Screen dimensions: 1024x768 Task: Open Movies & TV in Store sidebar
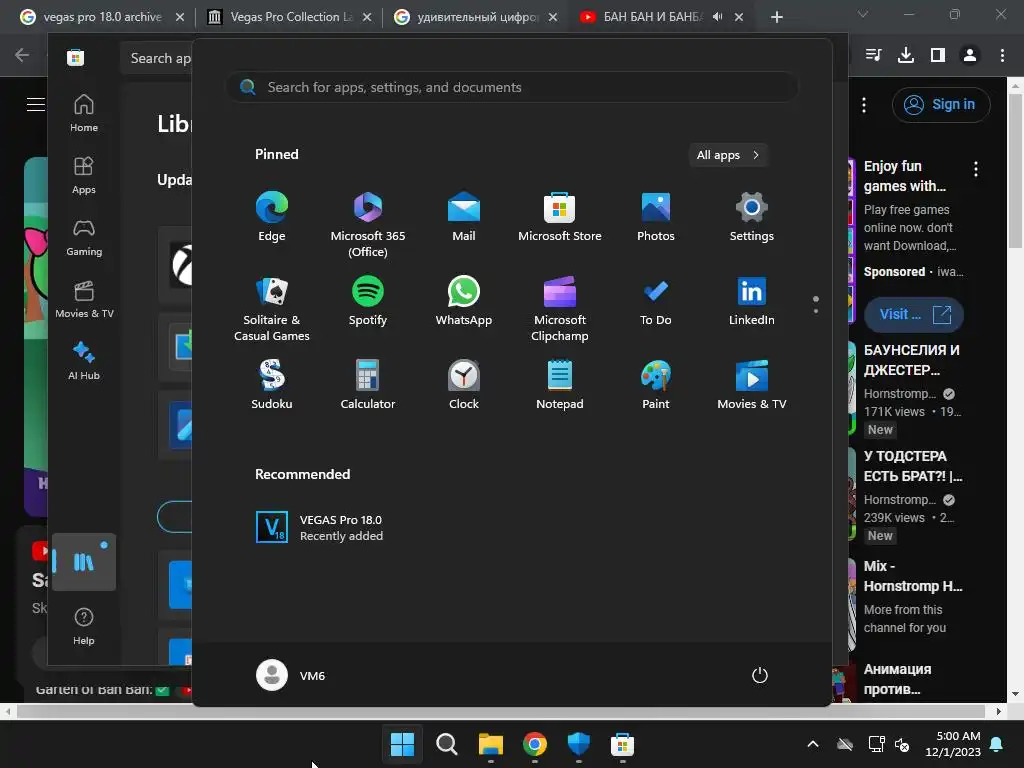84,299
